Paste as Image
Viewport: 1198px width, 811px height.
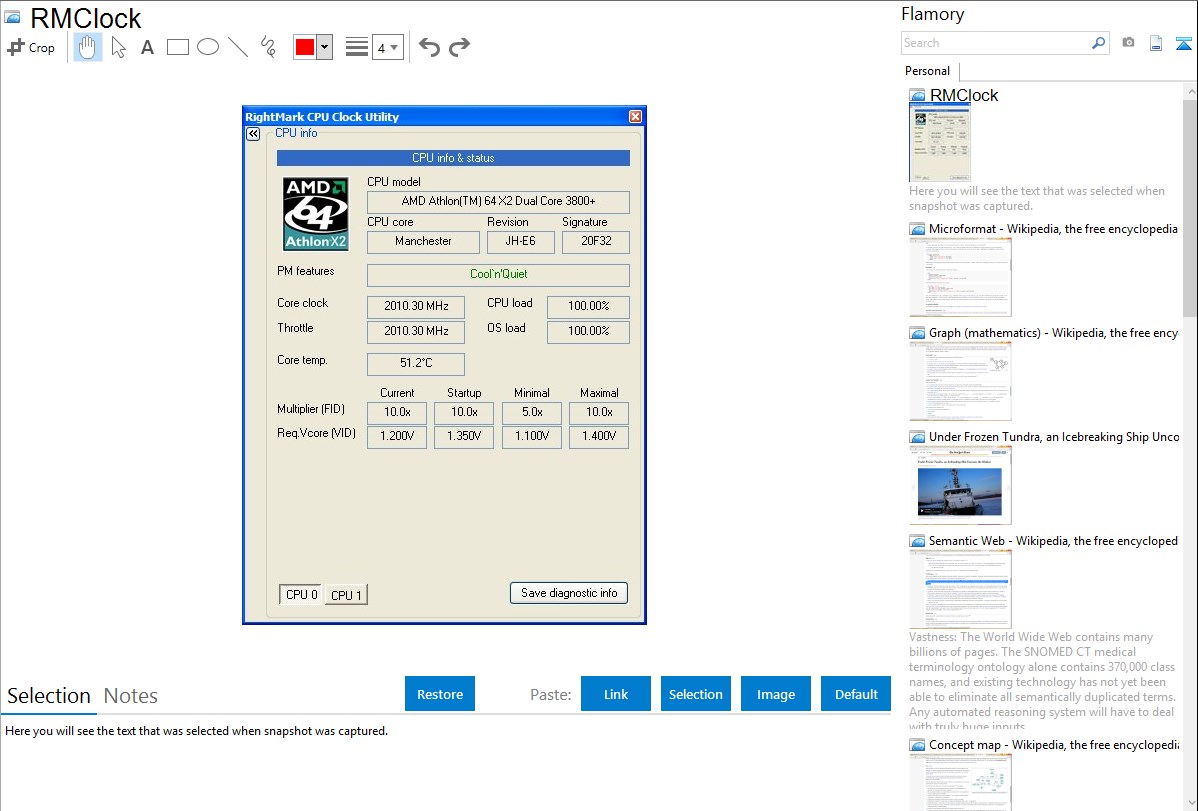point(776,694)
